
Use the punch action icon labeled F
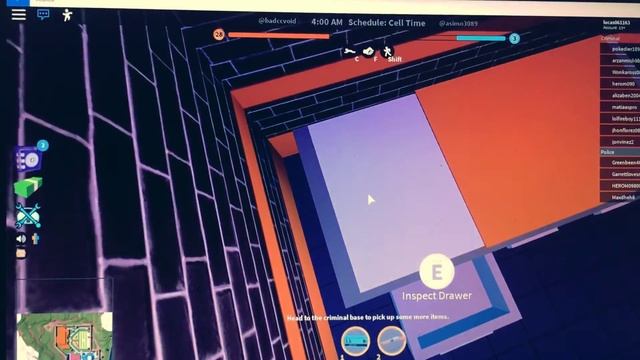(x=369, y=51)
